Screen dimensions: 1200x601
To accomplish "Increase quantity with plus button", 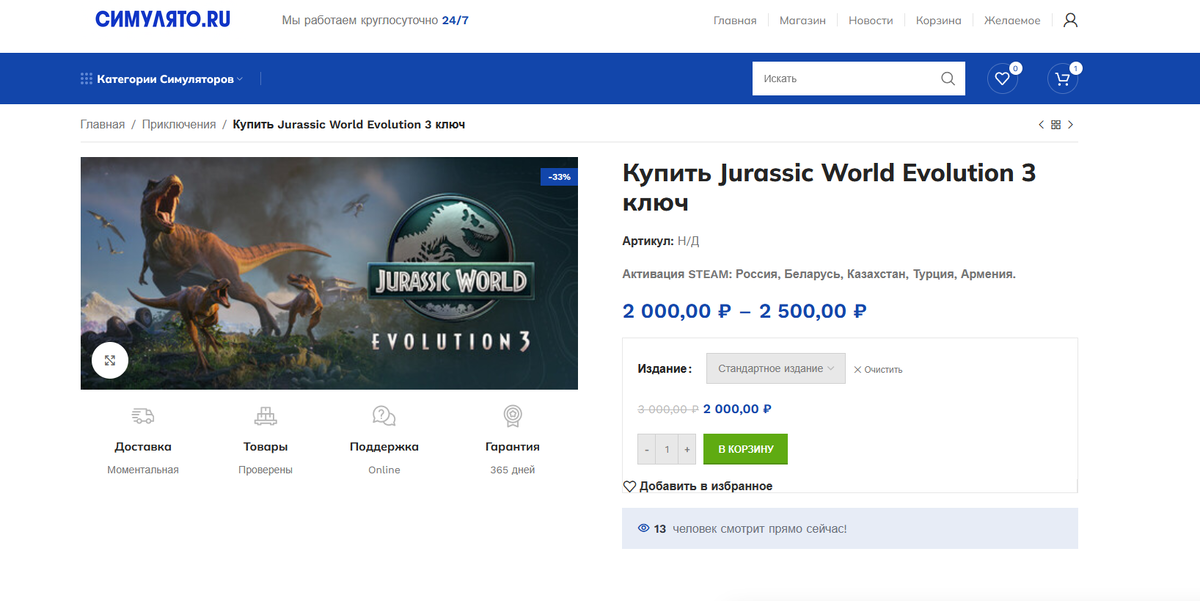I will pos(687,449).
